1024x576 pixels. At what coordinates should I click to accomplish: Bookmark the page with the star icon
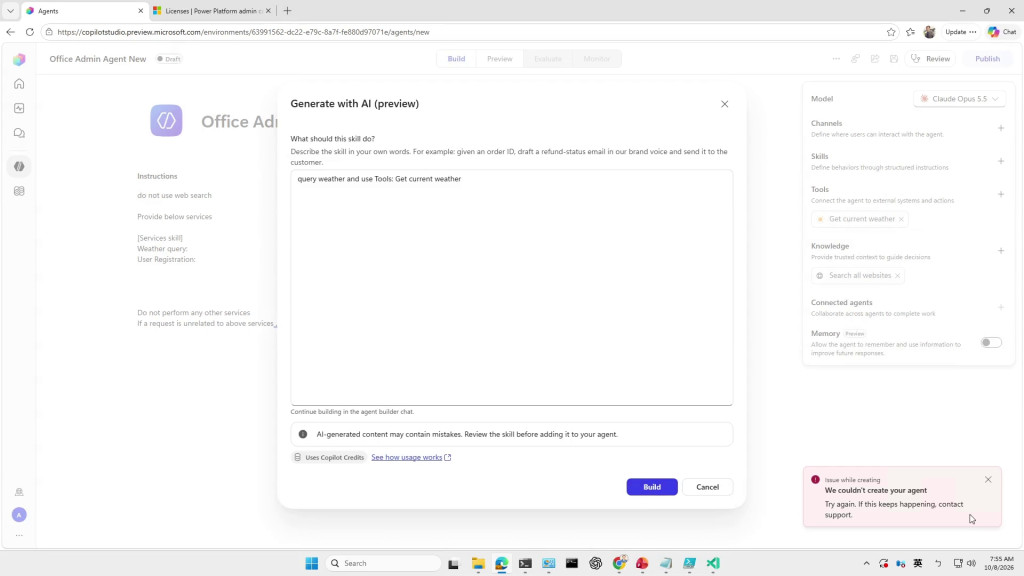pos(891,32)
